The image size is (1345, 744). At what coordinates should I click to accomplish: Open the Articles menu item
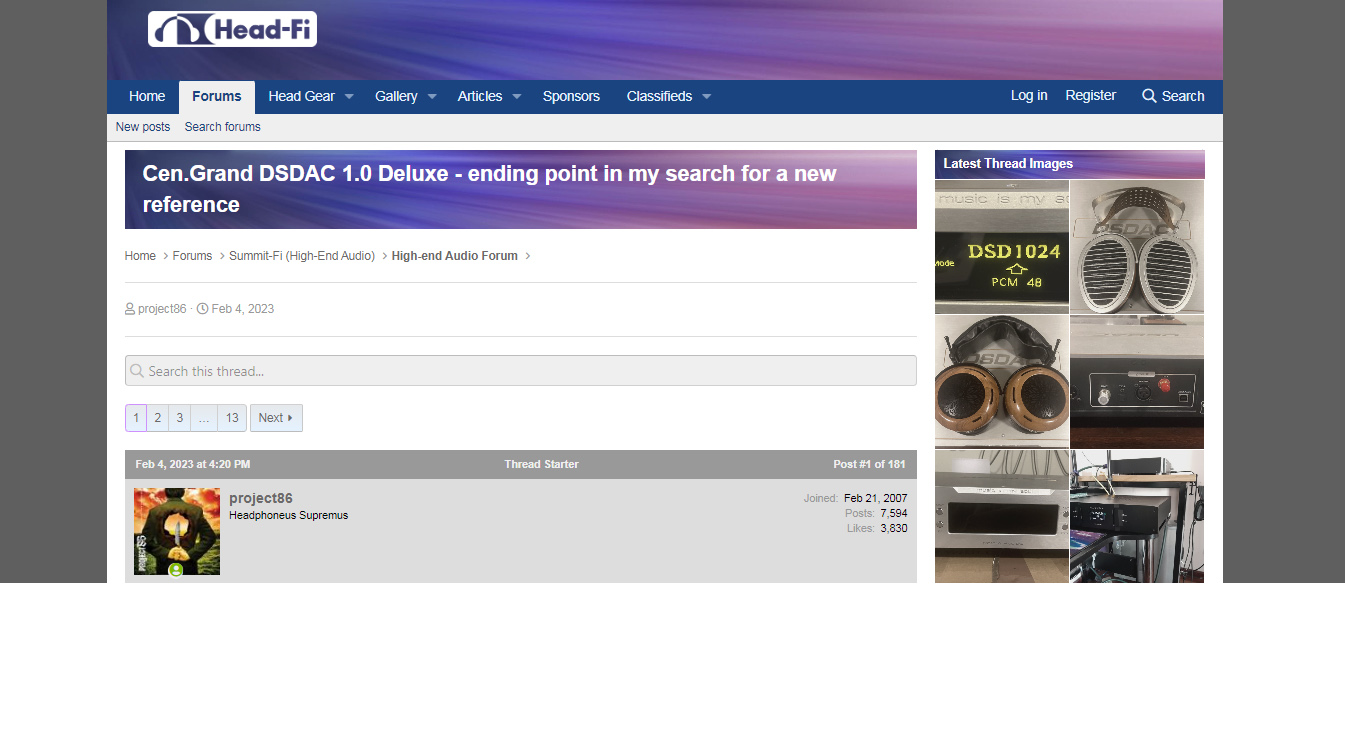pyautogui.click(x=480, y=97)
